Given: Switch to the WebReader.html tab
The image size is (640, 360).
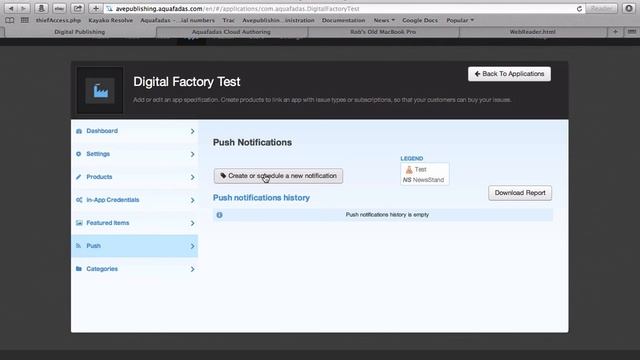Looking at the screenshot, I should [x=533, y=32].
